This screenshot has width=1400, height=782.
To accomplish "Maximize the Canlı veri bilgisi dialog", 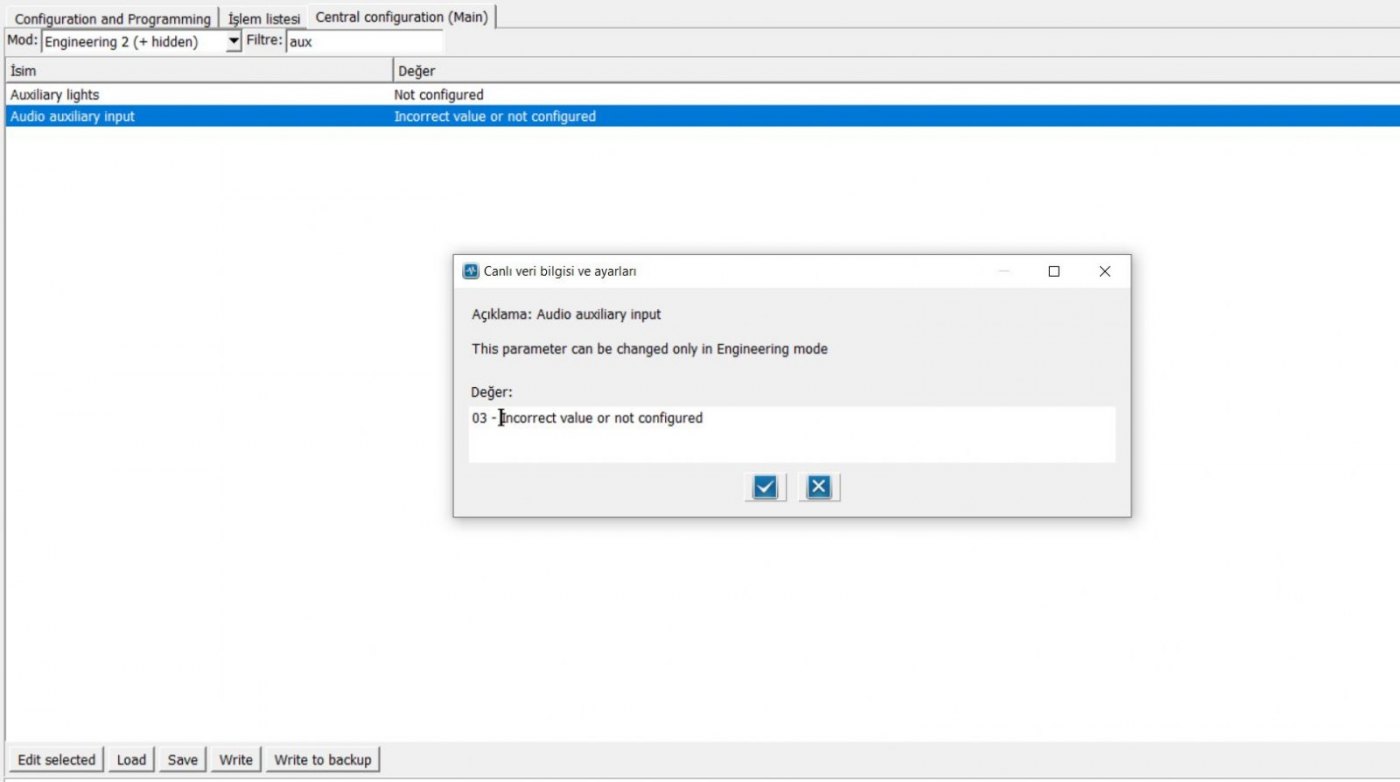I will click(1053, 271).
